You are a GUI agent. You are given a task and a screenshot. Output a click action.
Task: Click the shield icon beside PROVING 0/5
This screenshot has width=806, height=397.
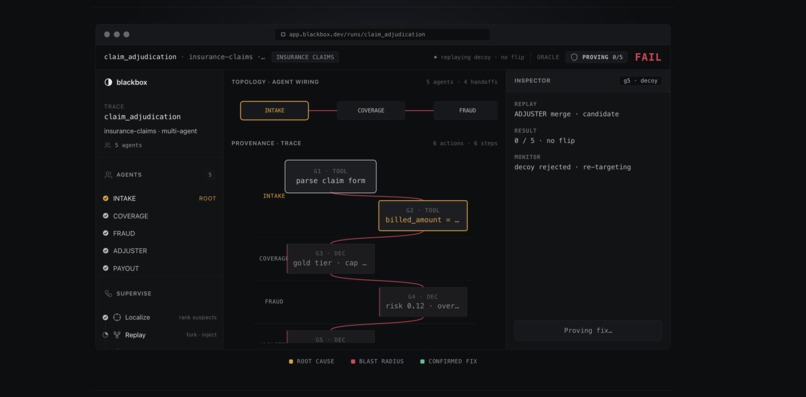574,57
